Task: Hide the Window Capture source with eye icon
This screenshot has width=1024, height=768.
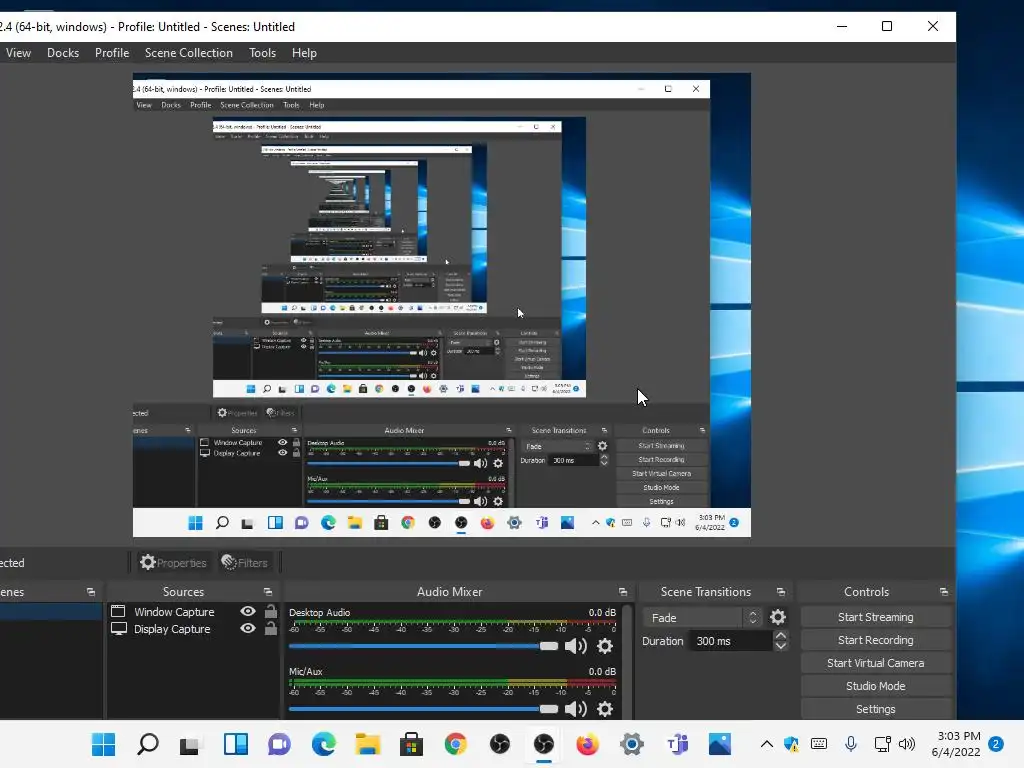Action: [248, 611]
